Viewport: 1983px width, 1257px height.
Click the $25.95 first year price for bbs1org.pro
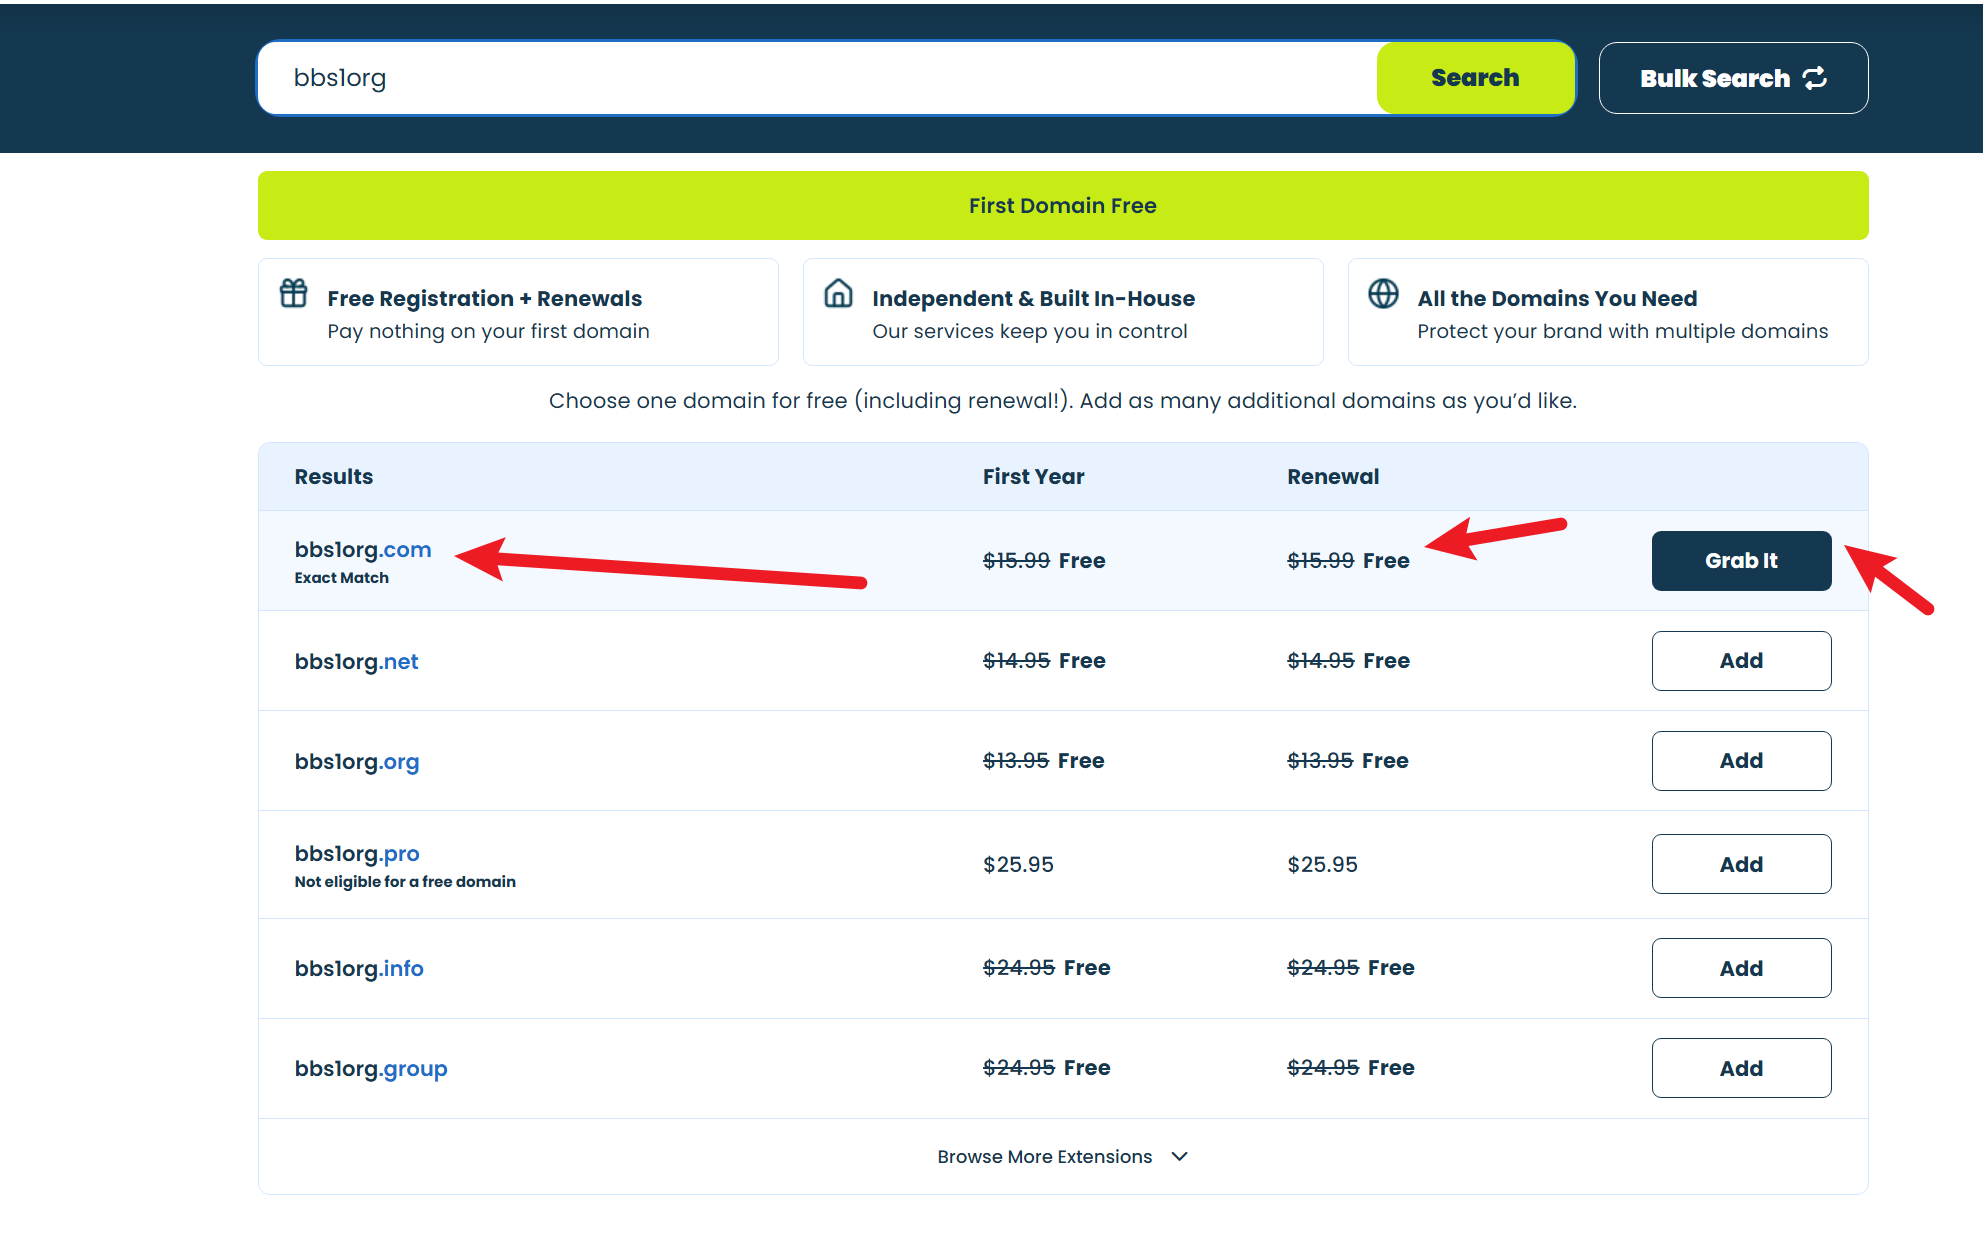click(x=1018, y=864)
